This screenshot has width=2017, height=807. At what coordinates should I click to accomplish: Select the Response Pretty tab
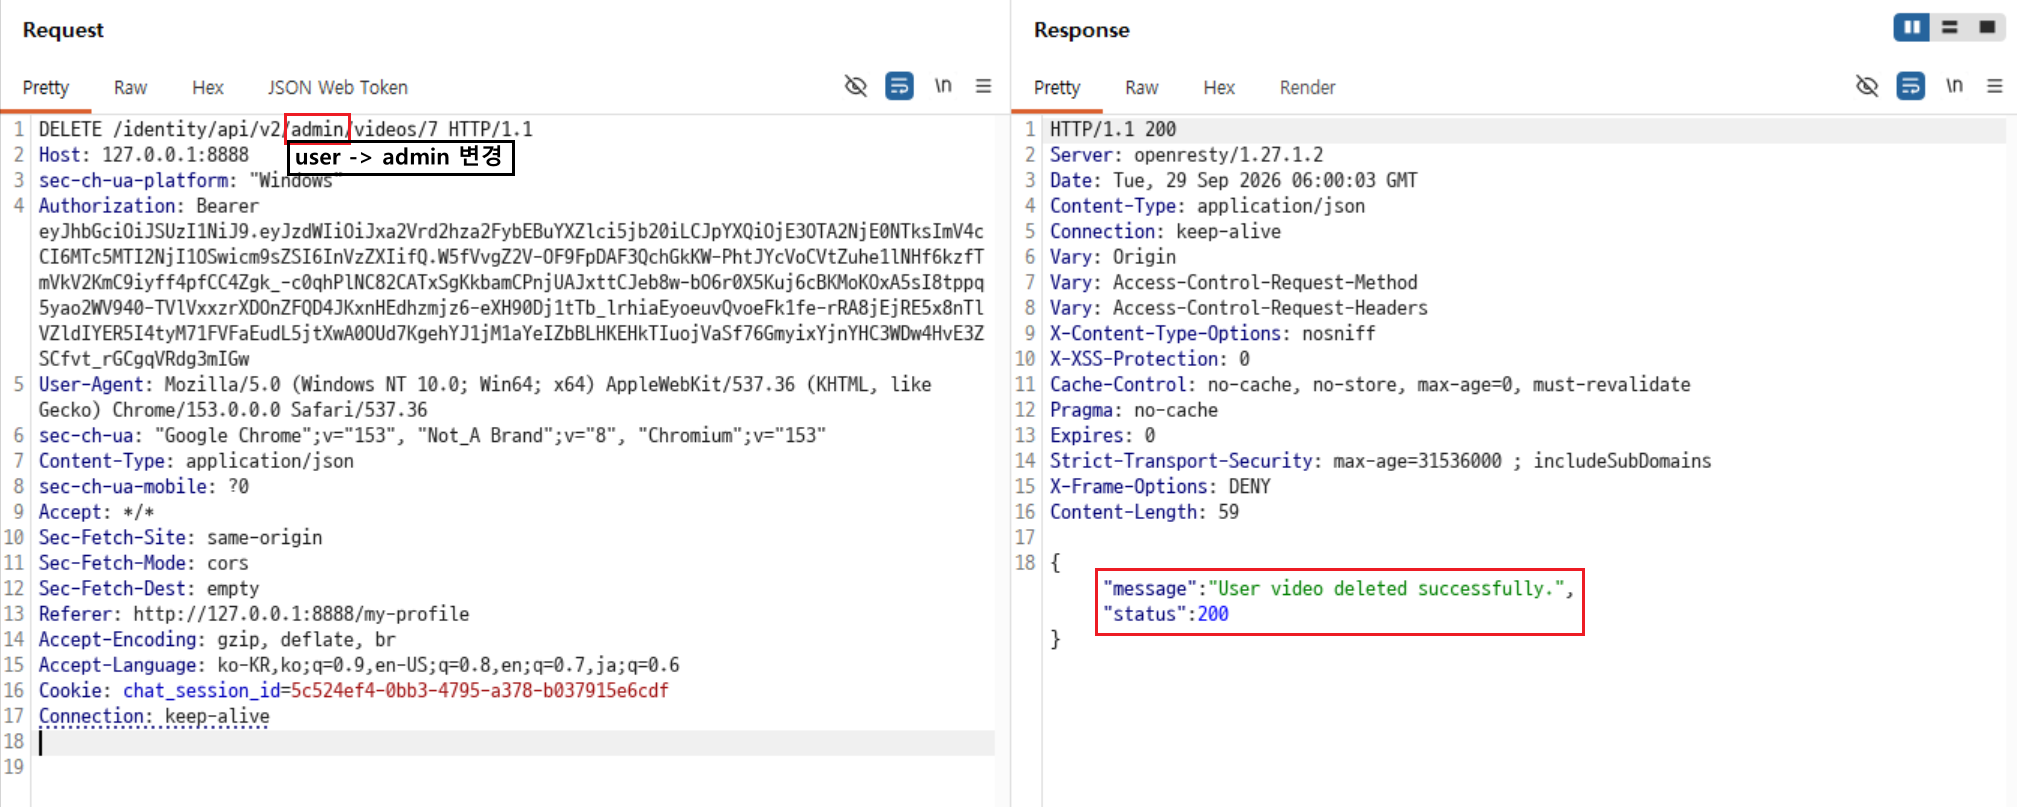[1057, 88]
